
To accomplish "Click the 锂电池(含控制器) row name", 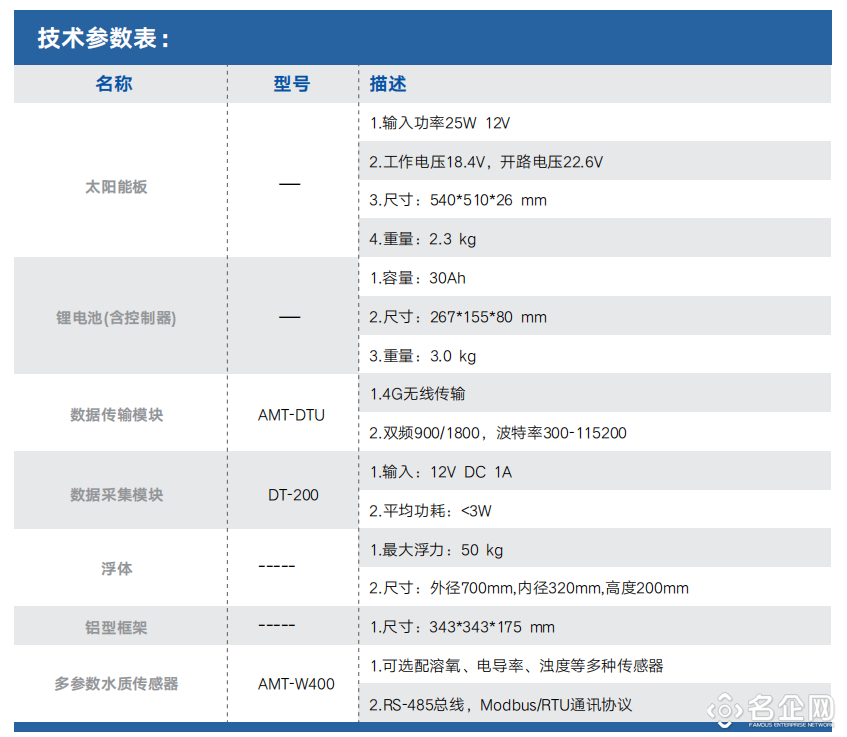I will point(116,318).
